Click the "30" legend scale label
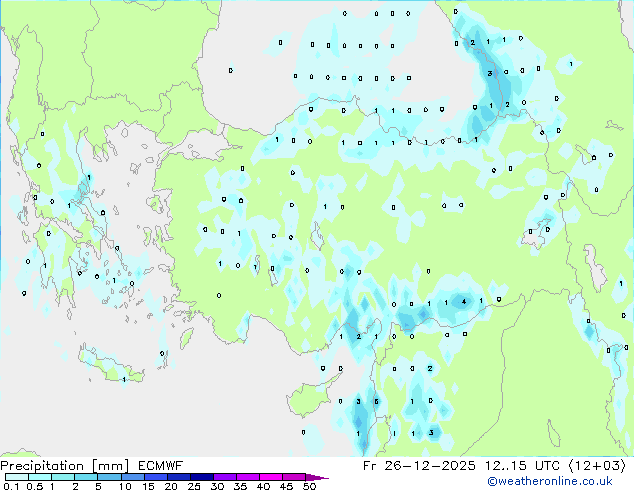This screenshot has height=490, width=634. [x=218, y=486]
